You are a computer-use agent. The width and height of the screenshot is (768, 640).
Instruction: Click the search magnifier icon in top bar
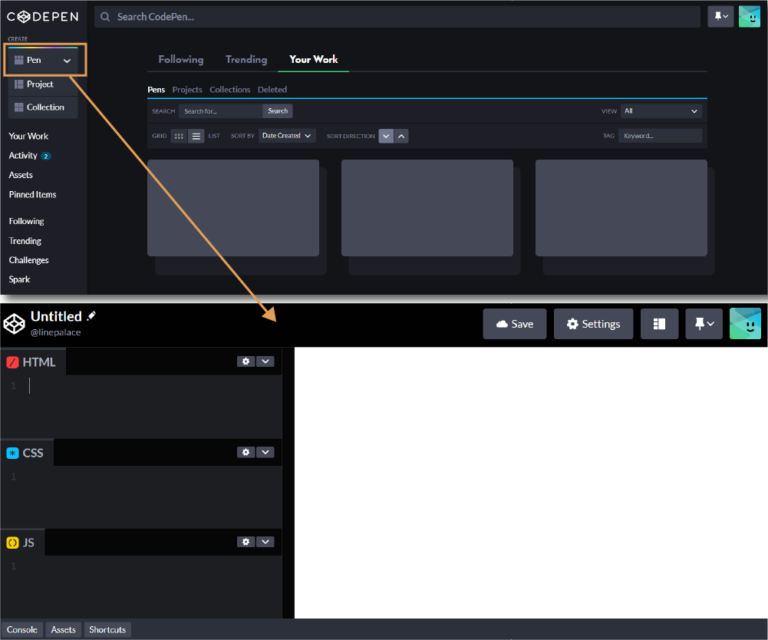click(x=105, y=17)
